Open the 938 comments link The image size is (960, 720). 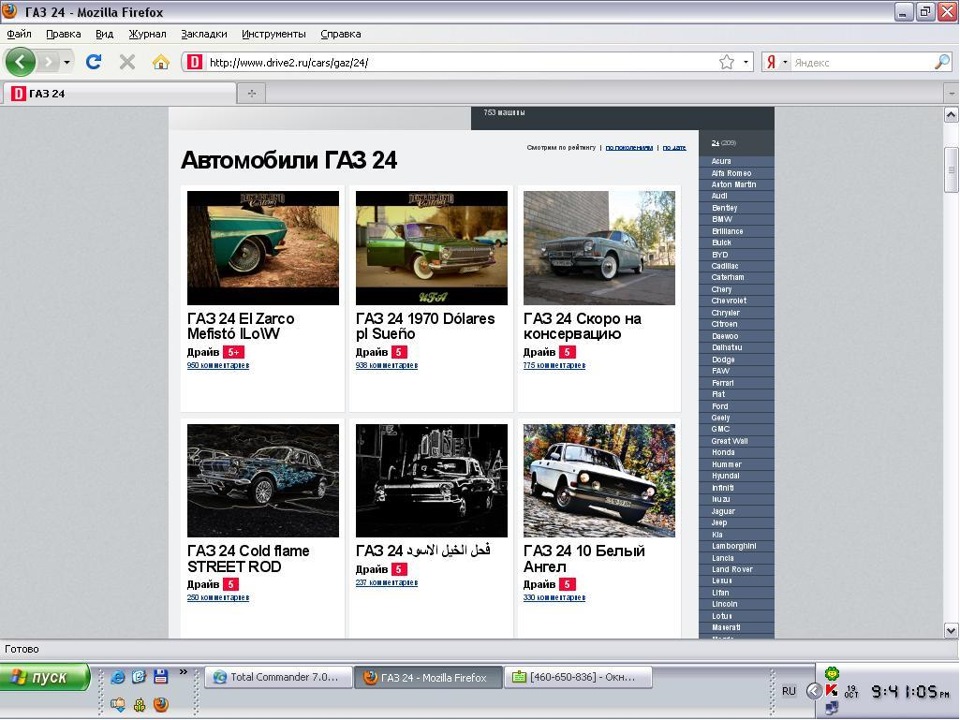click(x=386, y=366)
